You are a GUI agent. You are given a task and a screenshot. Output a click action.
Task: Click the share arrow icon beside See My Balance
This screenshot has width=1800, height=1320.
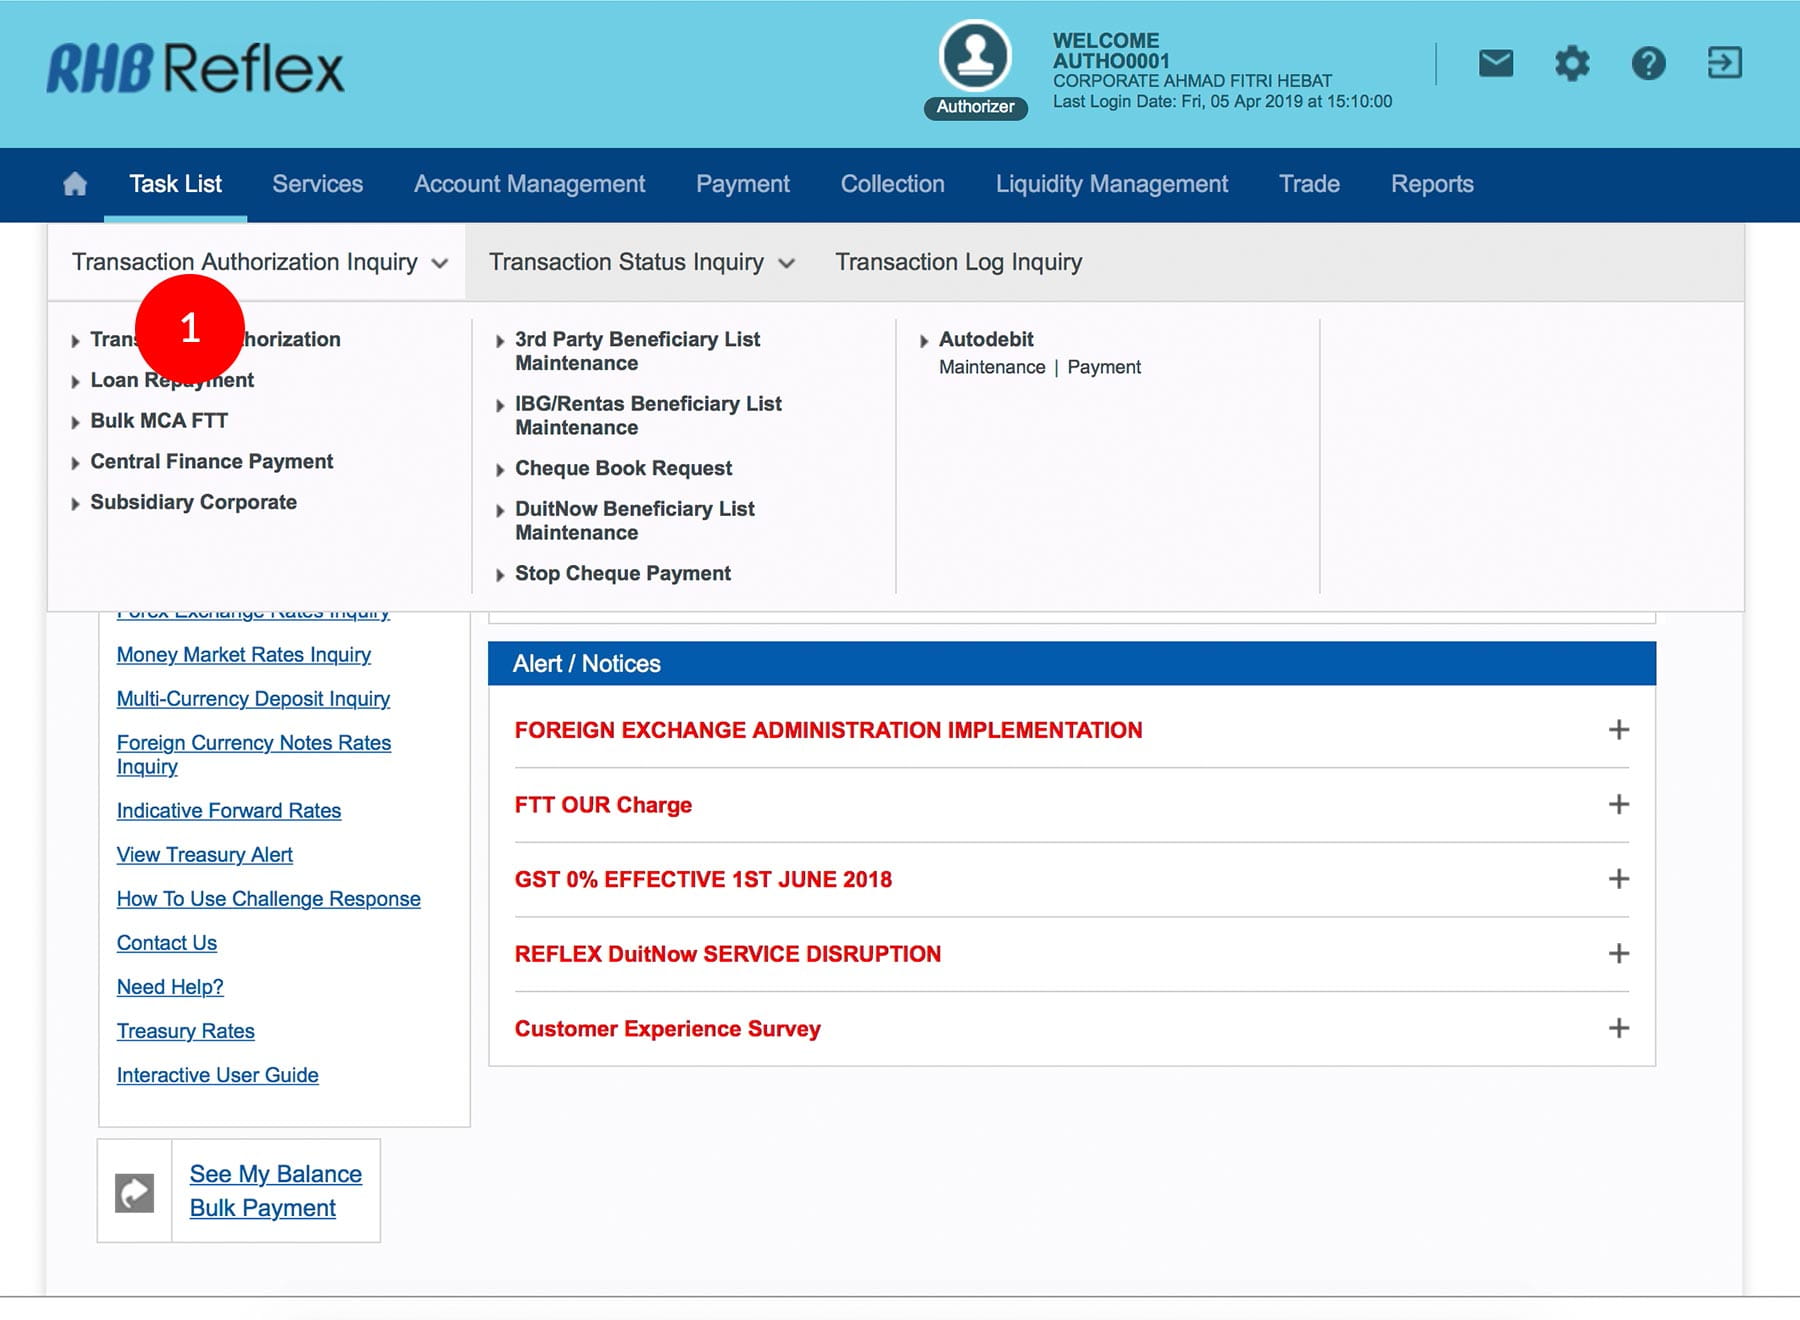pos(135,1192)
